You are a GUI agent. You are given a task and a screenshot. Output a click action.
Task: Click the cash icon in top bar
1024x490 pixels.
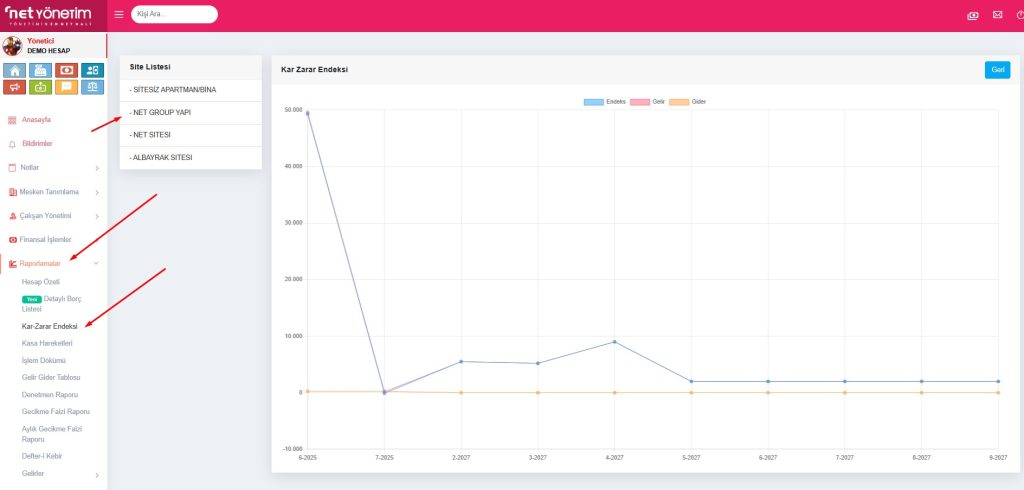[x=973, y=15]
